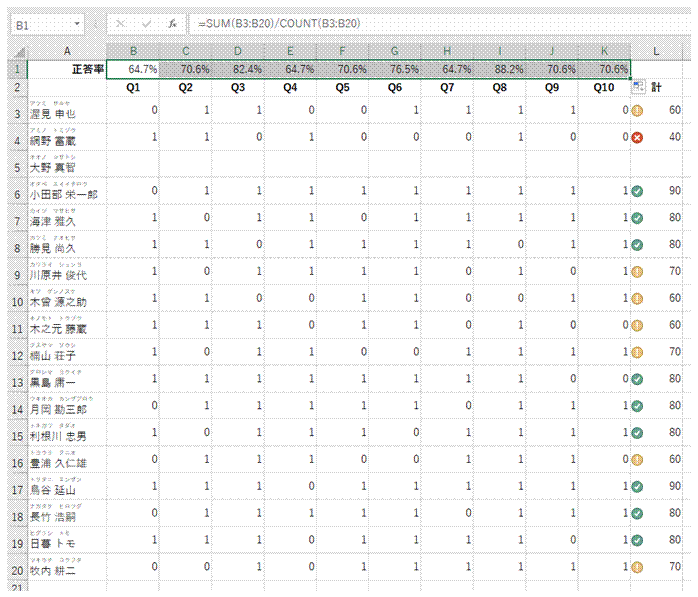Select the name cell 牧内 耕二
The image size is (698, 597).
[67, 567]
